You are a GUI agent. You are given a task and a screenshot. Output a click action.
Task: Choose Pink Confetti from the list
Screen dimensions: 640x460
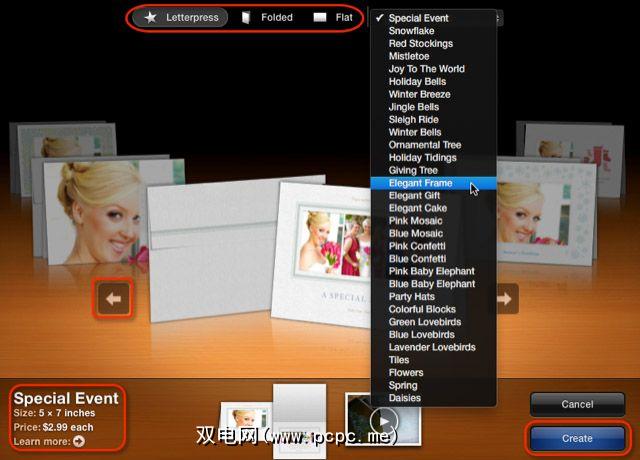(433, 246)
